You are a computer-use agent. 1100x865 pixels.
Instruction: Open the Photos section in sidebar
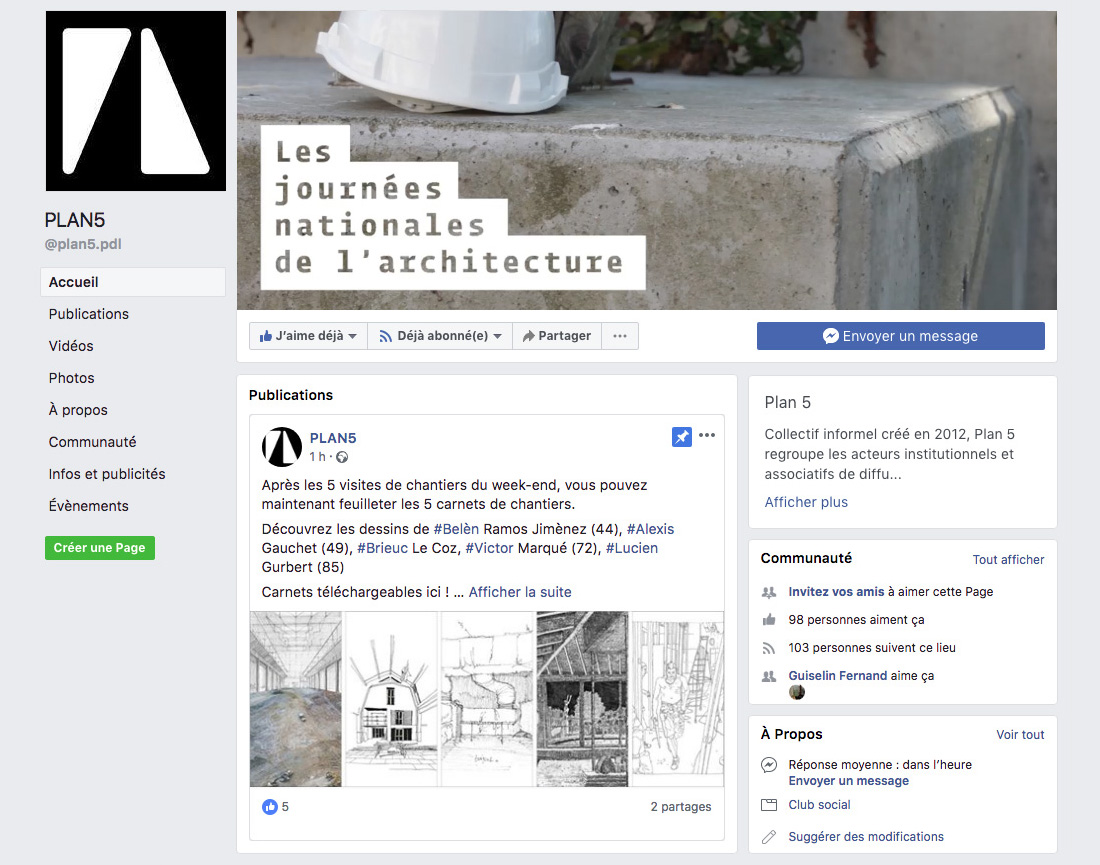72,378
